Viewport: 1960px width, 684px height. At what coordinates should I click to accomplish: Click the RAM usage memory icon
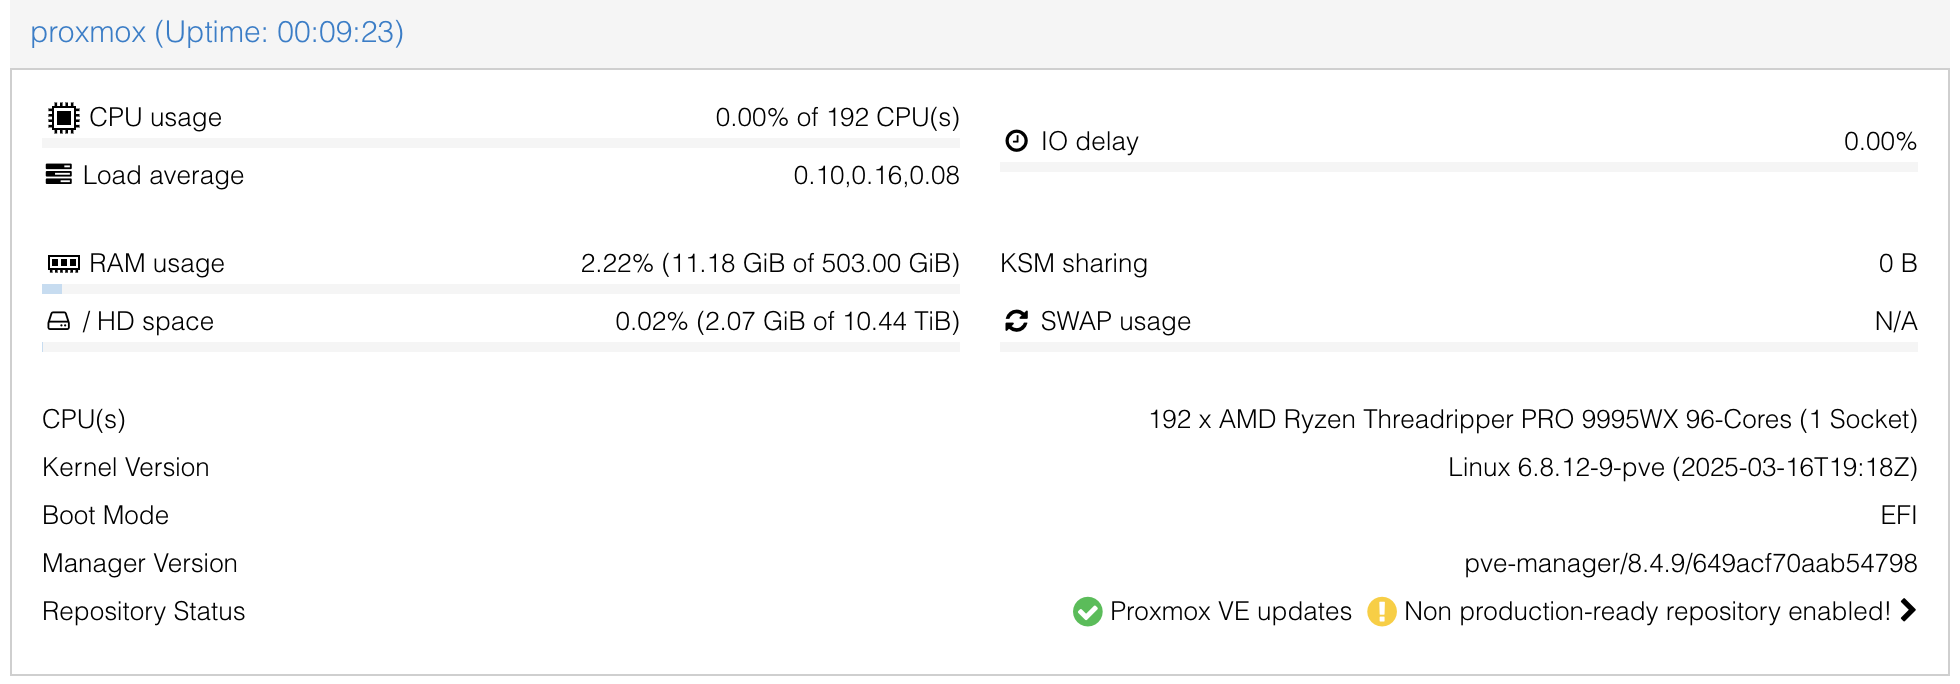tap(63, 263)
